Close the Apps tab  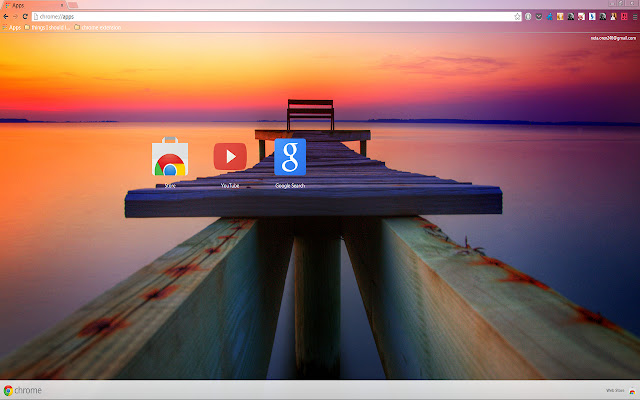coord(62,5)
